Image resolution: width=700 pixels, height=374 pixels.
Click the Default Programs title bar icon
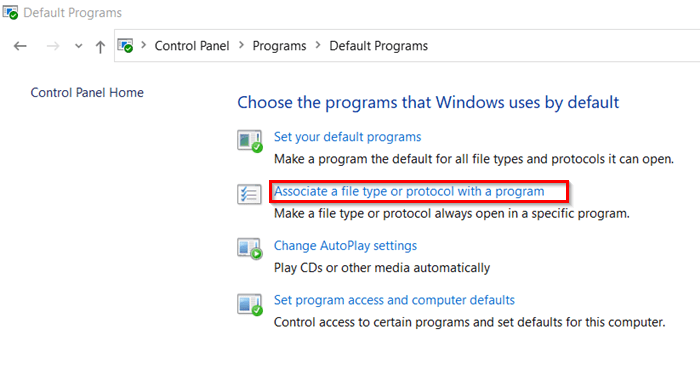pyautogui.click(x=10, y=12)
